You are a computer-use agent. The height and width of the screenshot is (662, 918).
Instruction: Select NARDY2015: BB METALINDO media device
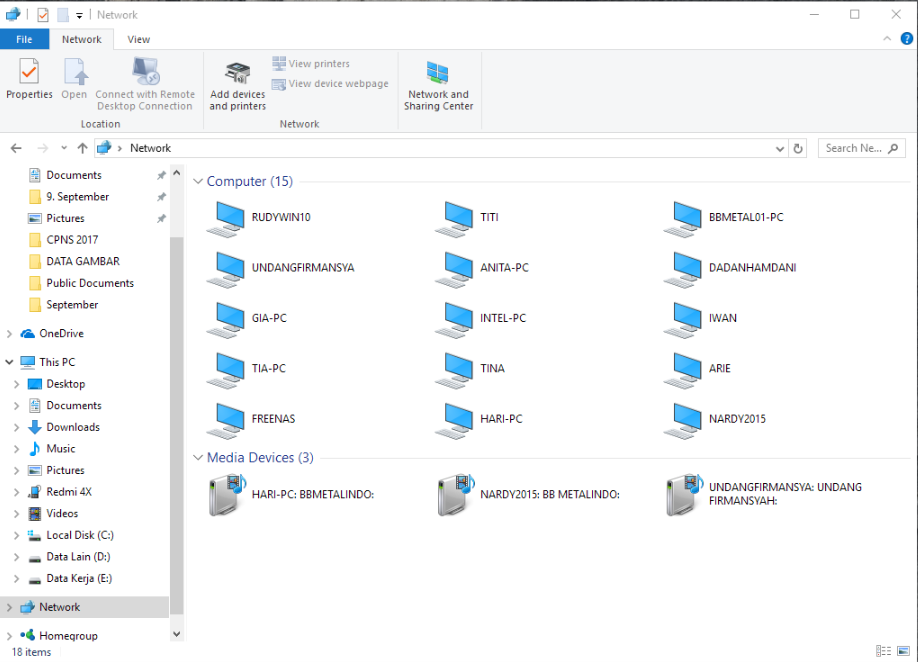click(x=527, y=495)
